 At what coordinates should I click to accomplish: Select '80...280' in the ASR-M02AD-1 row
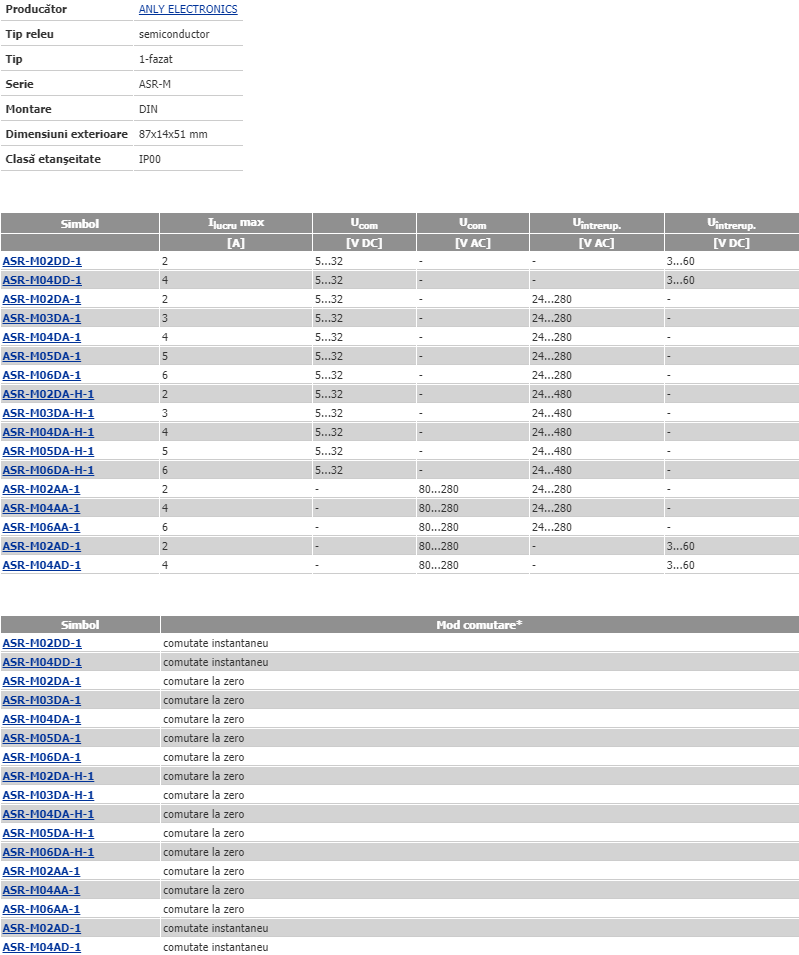[438, 546]
